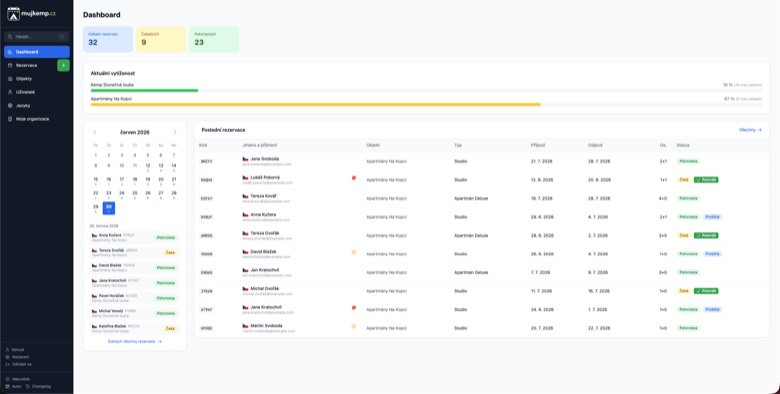The height and width of the screenshot is (394, 780).
Task: Click the Status column header
Action: [683, 145]
